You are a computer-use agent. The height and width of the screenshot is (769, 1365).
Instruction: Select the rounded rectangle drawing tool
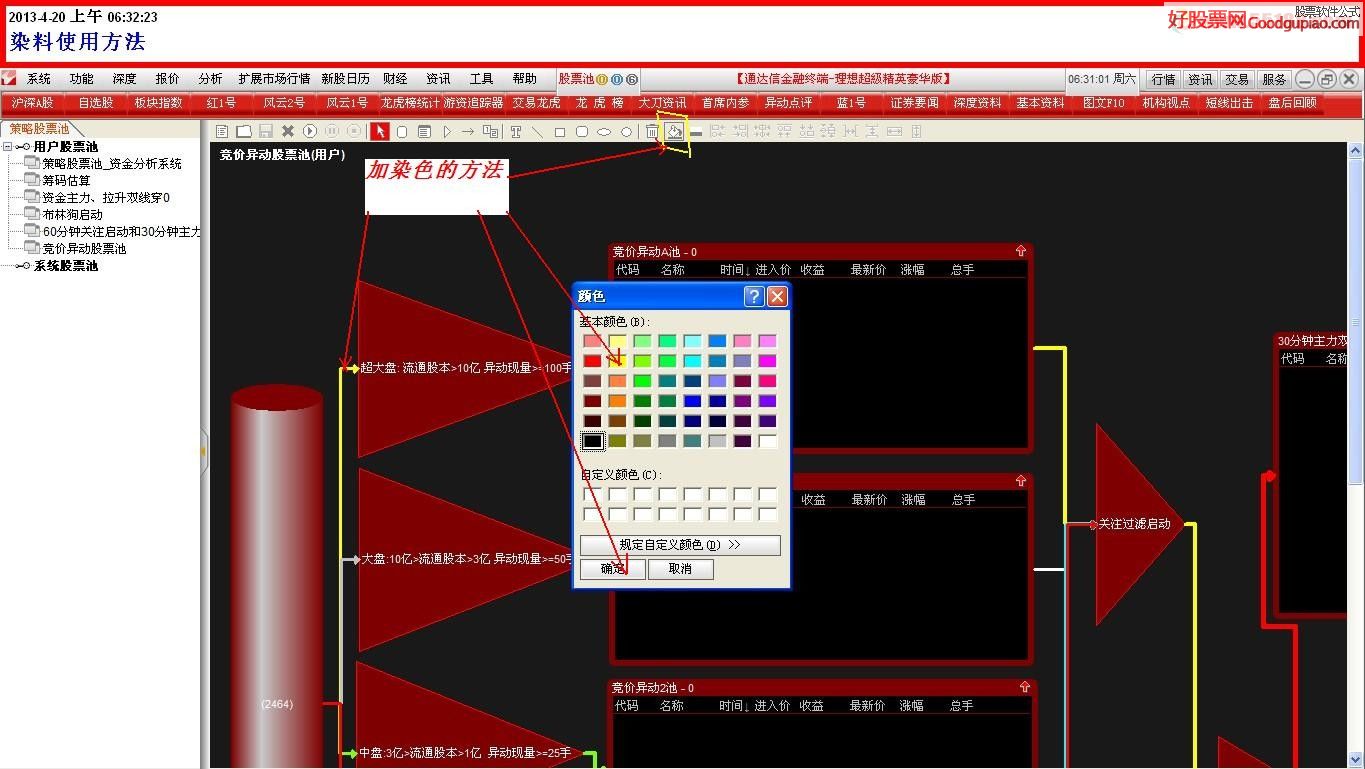(582, 131)
